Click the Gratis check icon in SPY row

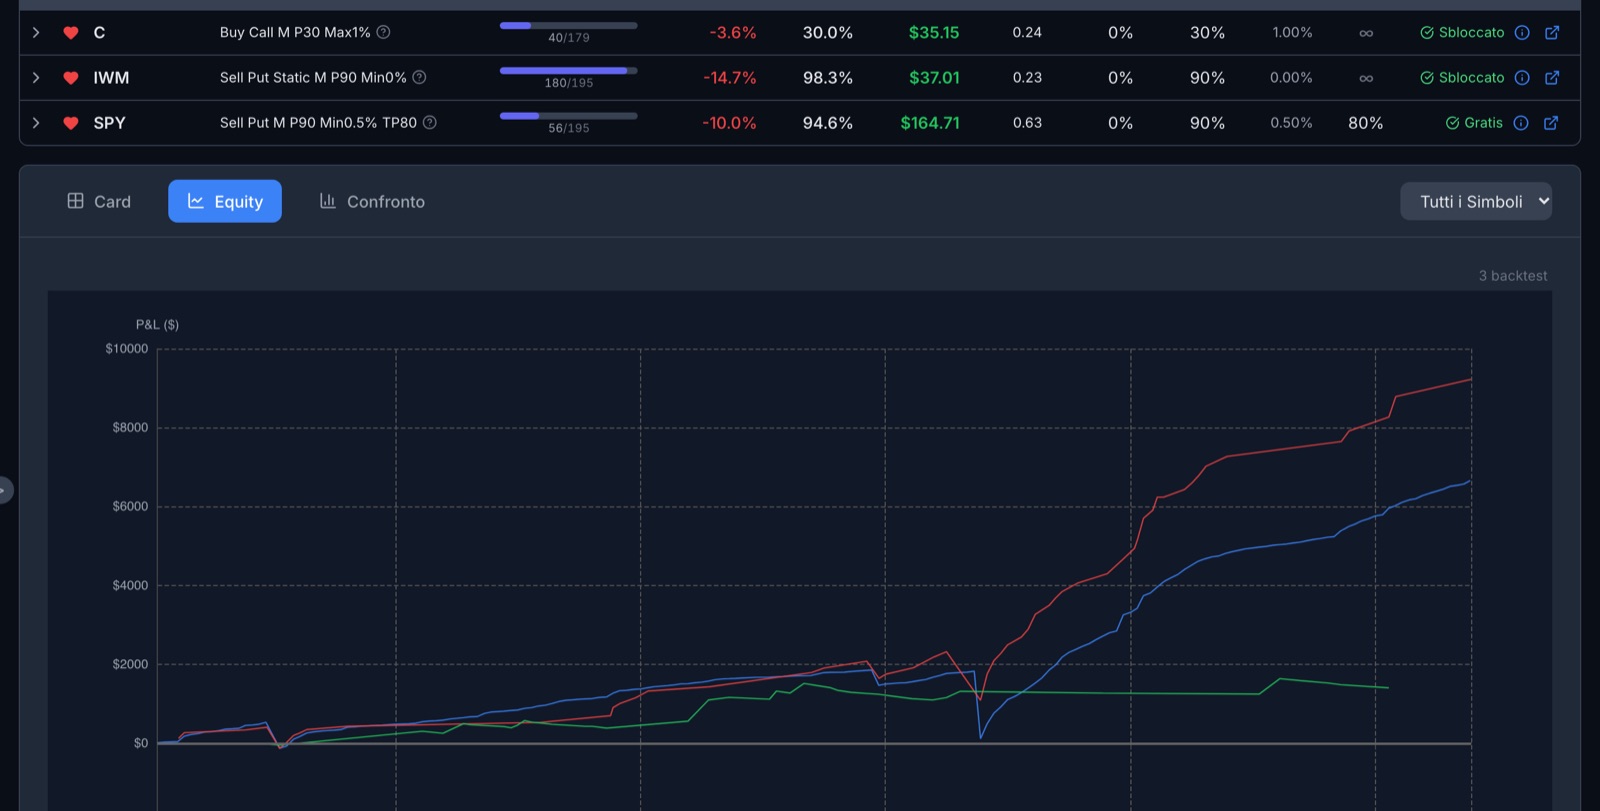point(1452,123)
